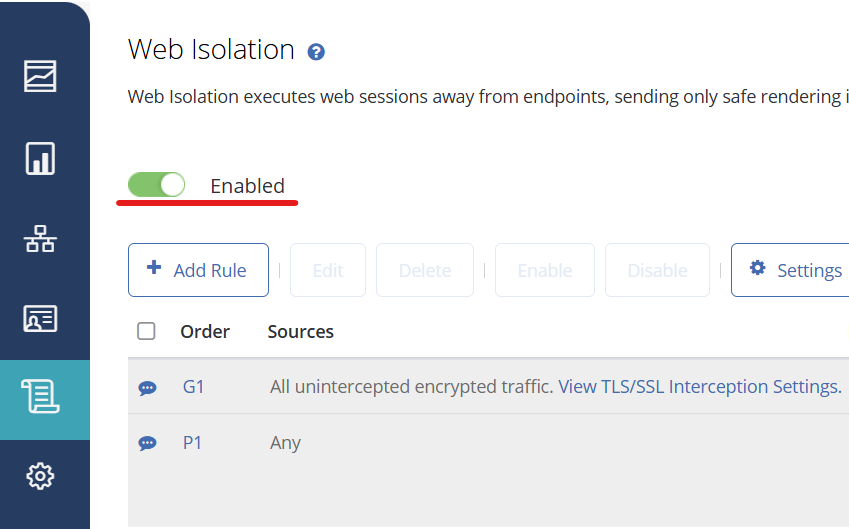Open the network topology sidebar icon

[41, 239]
